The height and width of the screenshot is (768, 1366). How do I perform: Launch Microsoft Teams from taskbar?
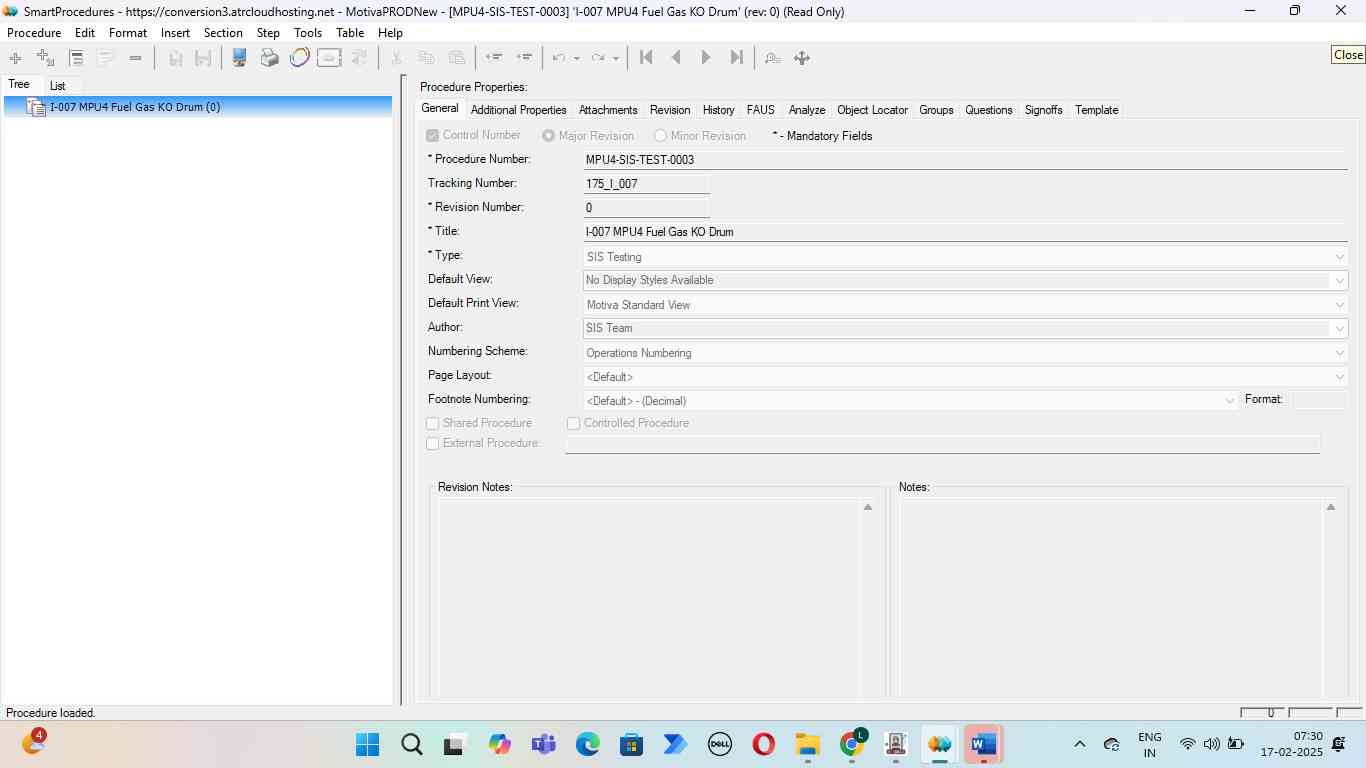[x=543, y=745]
